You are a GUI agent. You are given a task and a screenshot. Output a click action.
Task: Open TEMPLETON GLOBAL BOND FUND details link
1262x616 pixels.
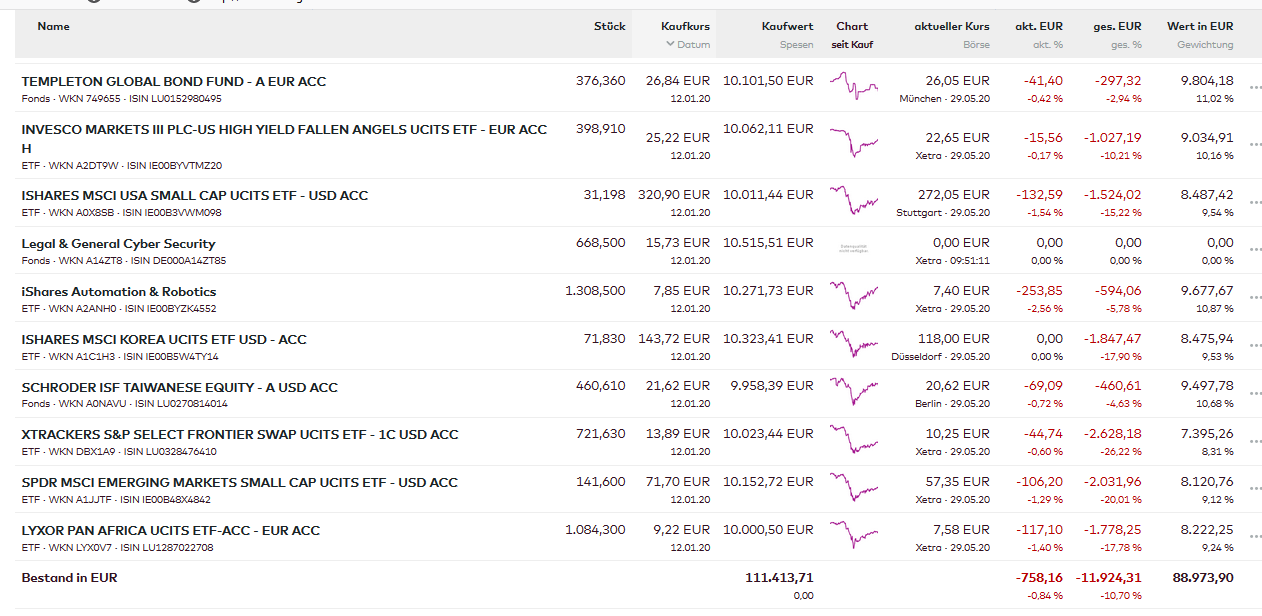(x=173, y=82)
